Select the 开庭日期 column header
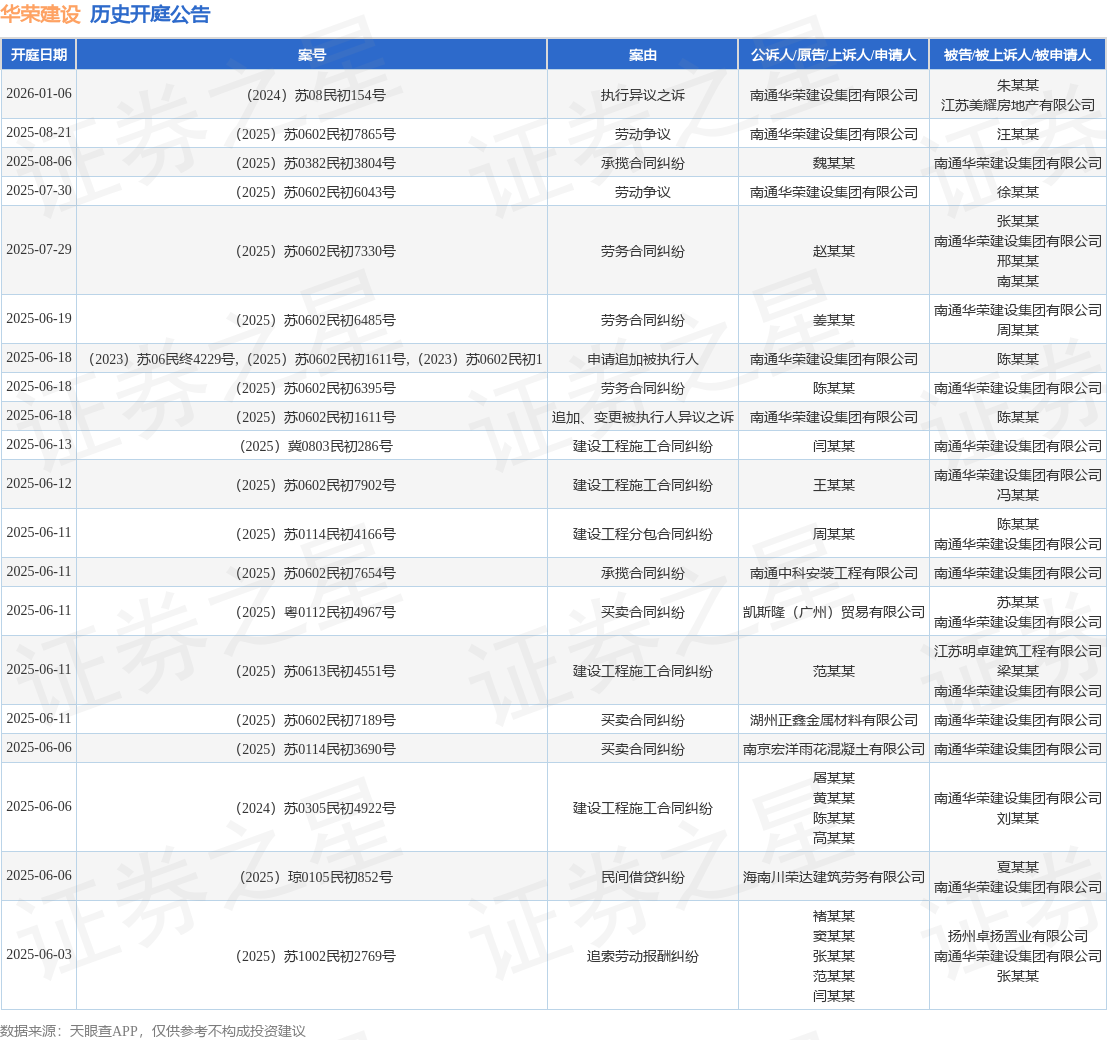Viewport: 1107px width, 1040px height. click(x=39, y=55)
